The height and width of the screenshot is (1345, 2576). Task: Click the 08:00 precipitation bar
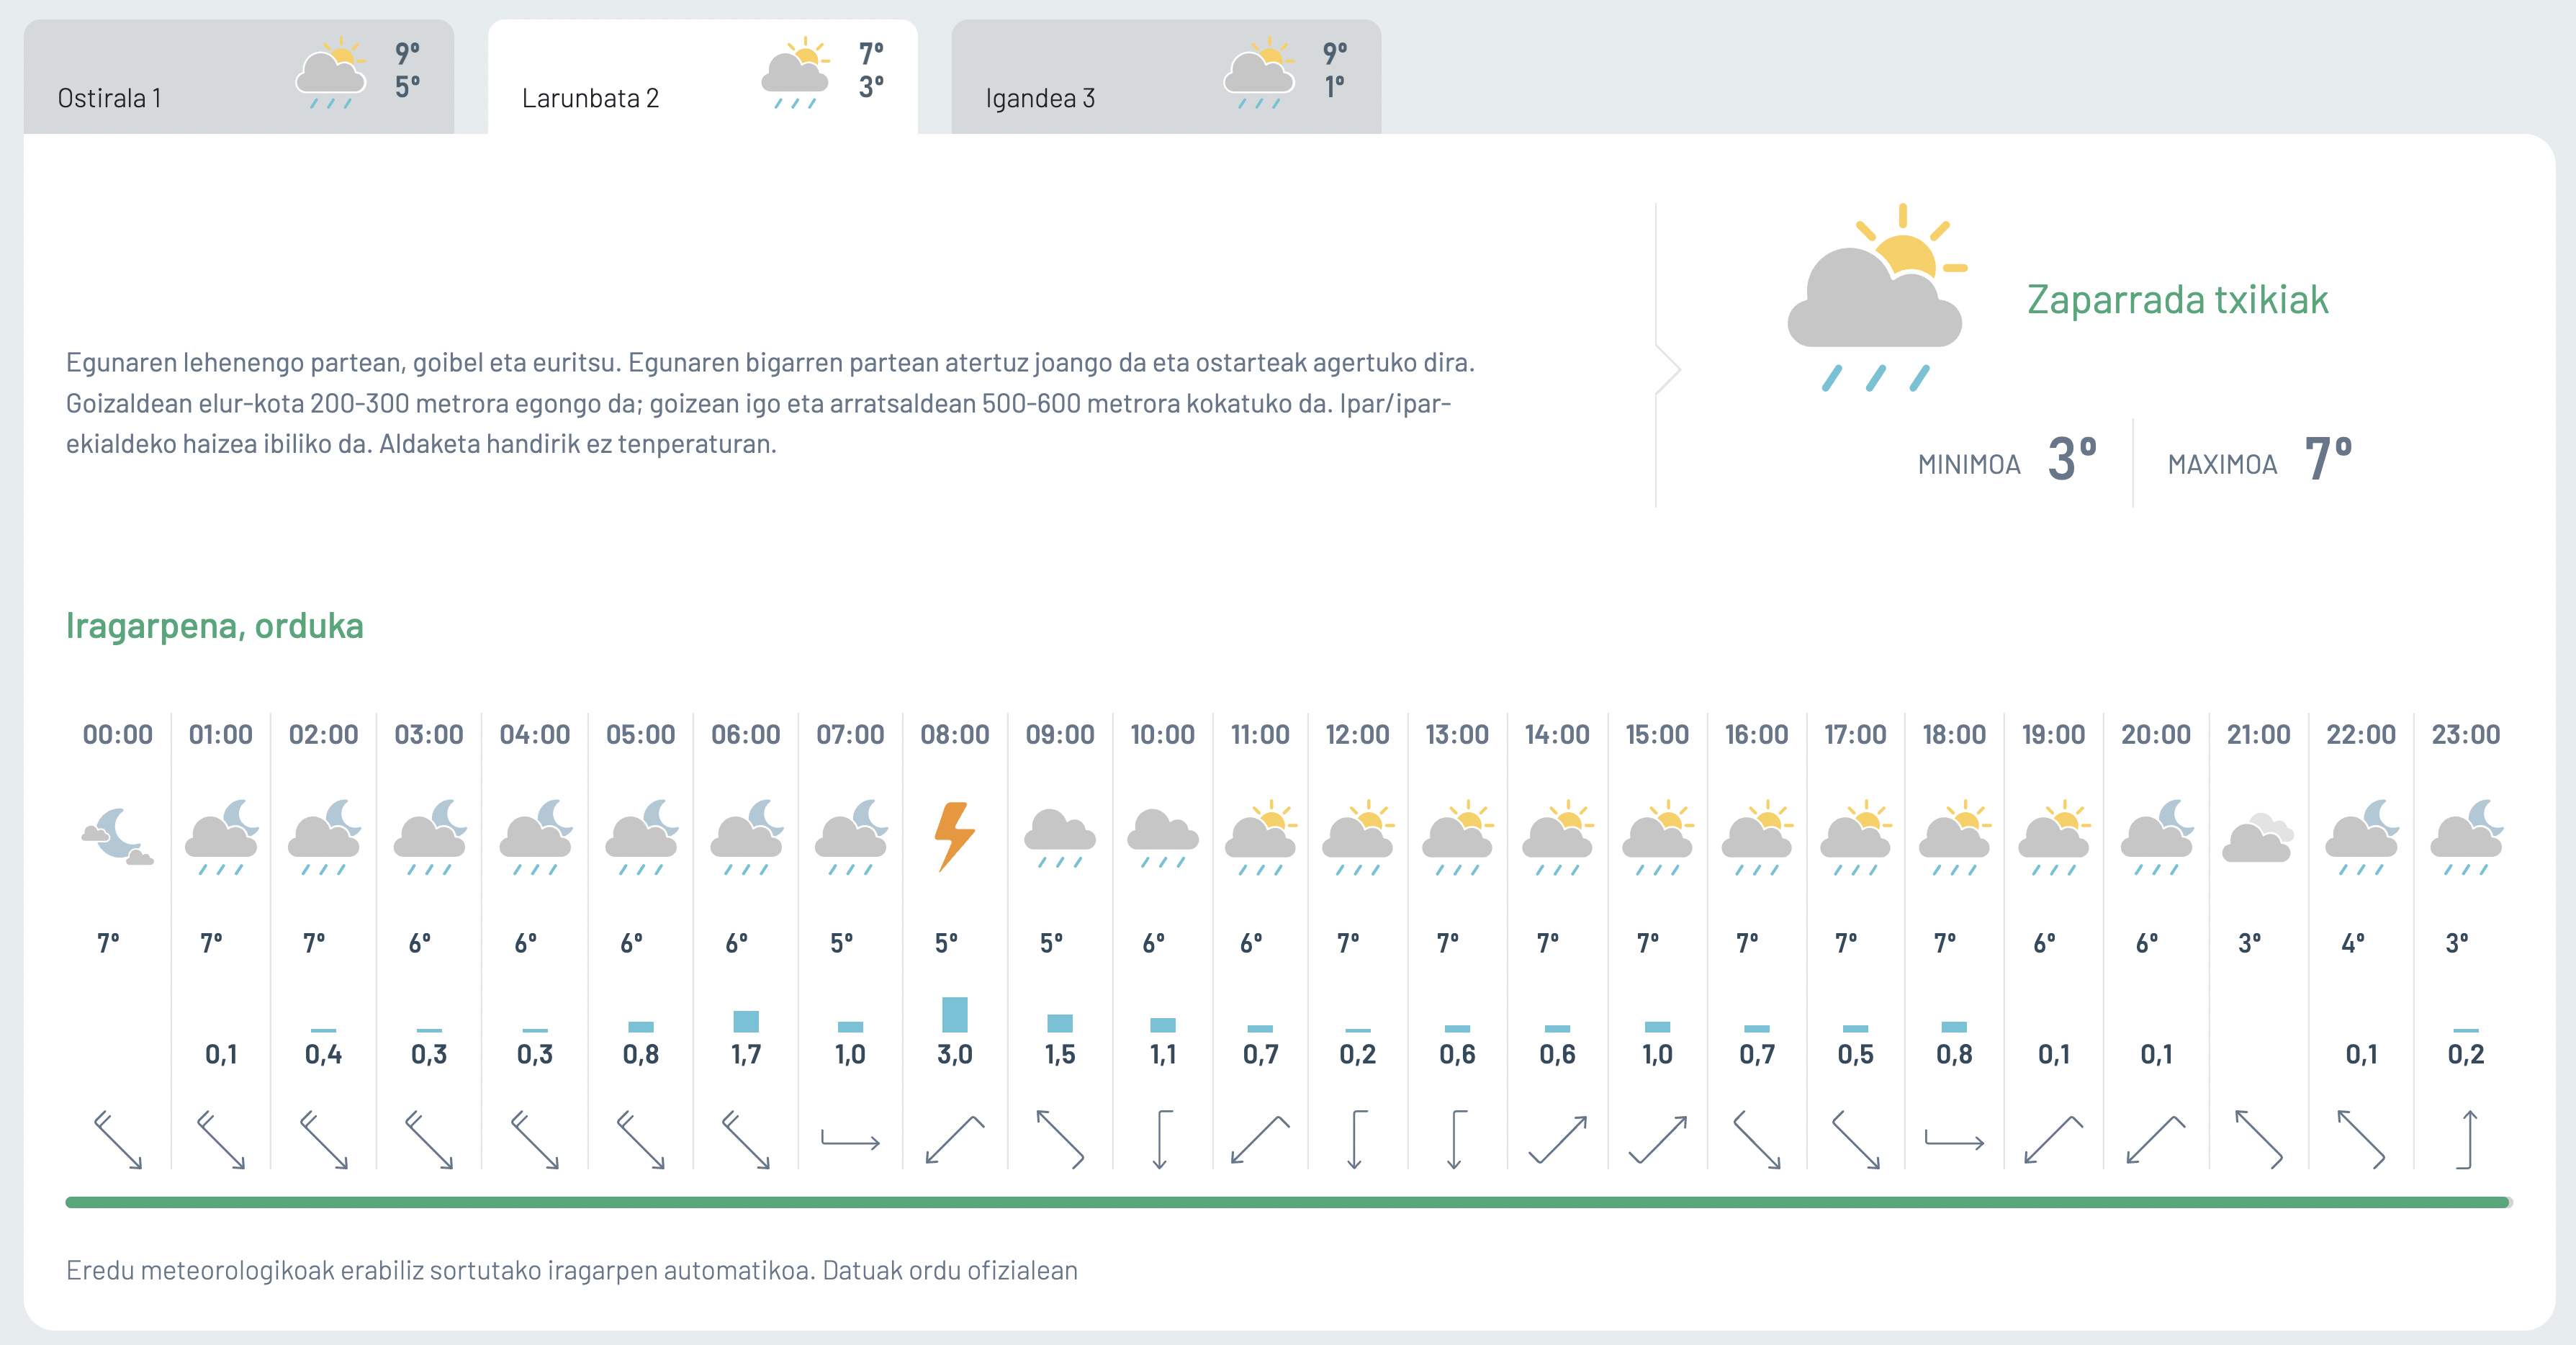955,1014
